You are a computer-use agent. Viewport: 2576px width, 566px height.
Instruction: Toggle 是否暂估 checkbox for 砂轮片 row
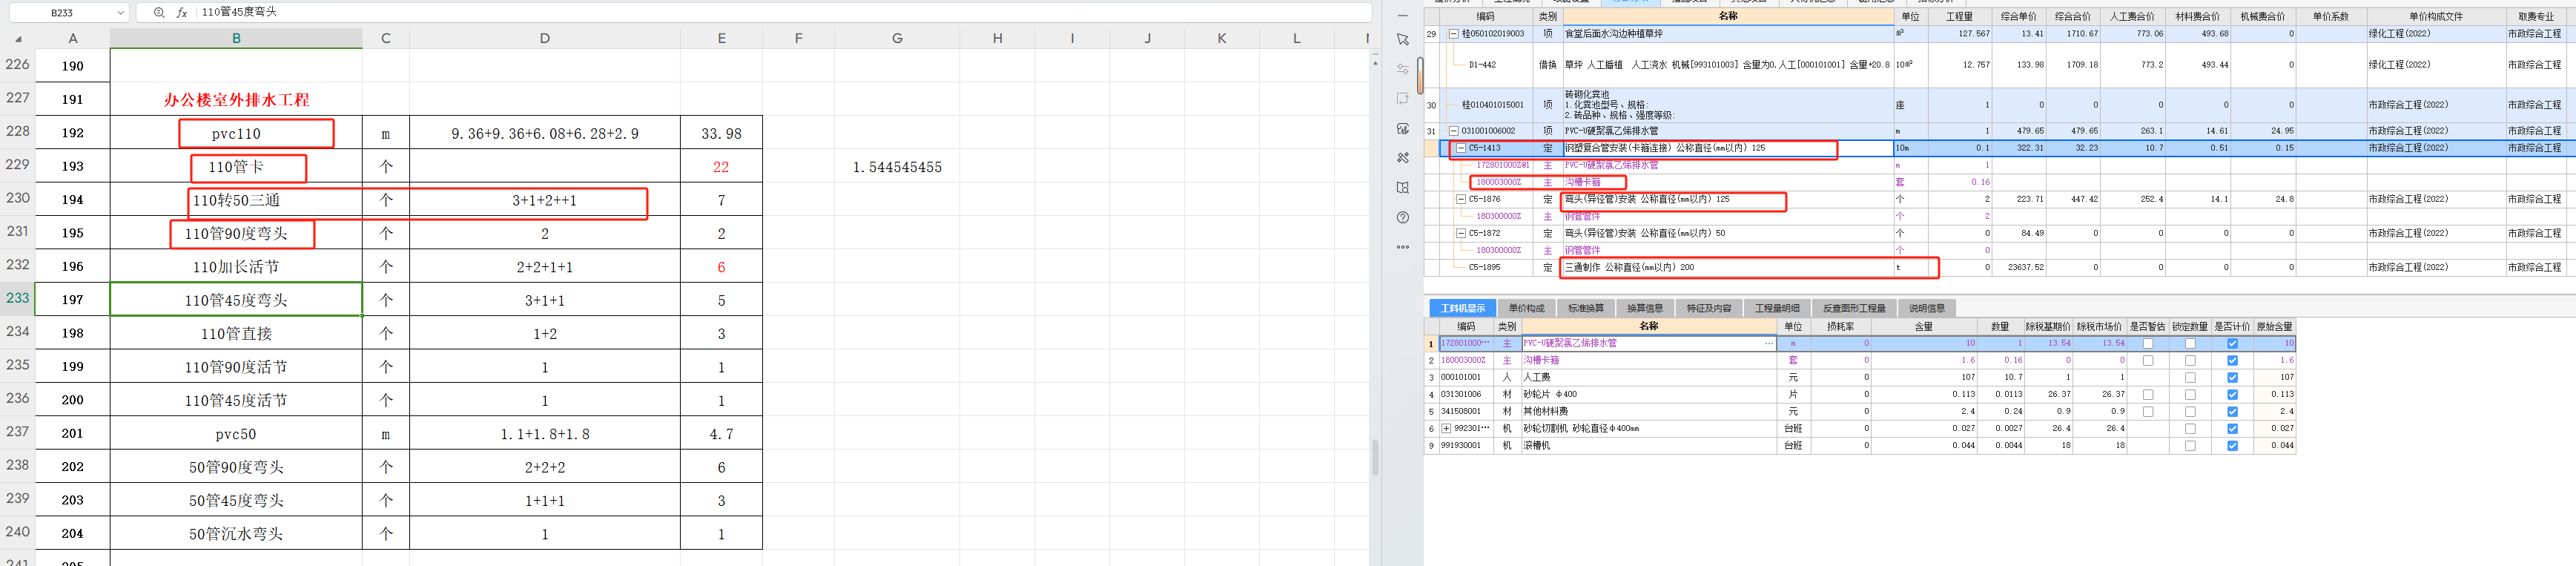coord(2147,395)
